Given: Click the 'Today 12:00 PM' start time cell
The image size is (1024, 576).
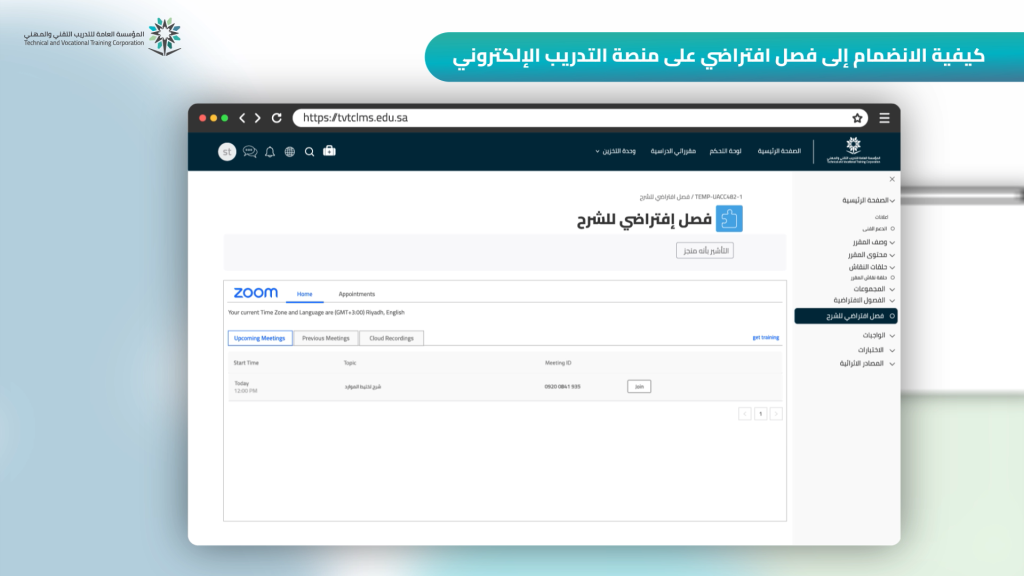Looking at the screenshot, I should pyautogui.click(x=246, y=387).
